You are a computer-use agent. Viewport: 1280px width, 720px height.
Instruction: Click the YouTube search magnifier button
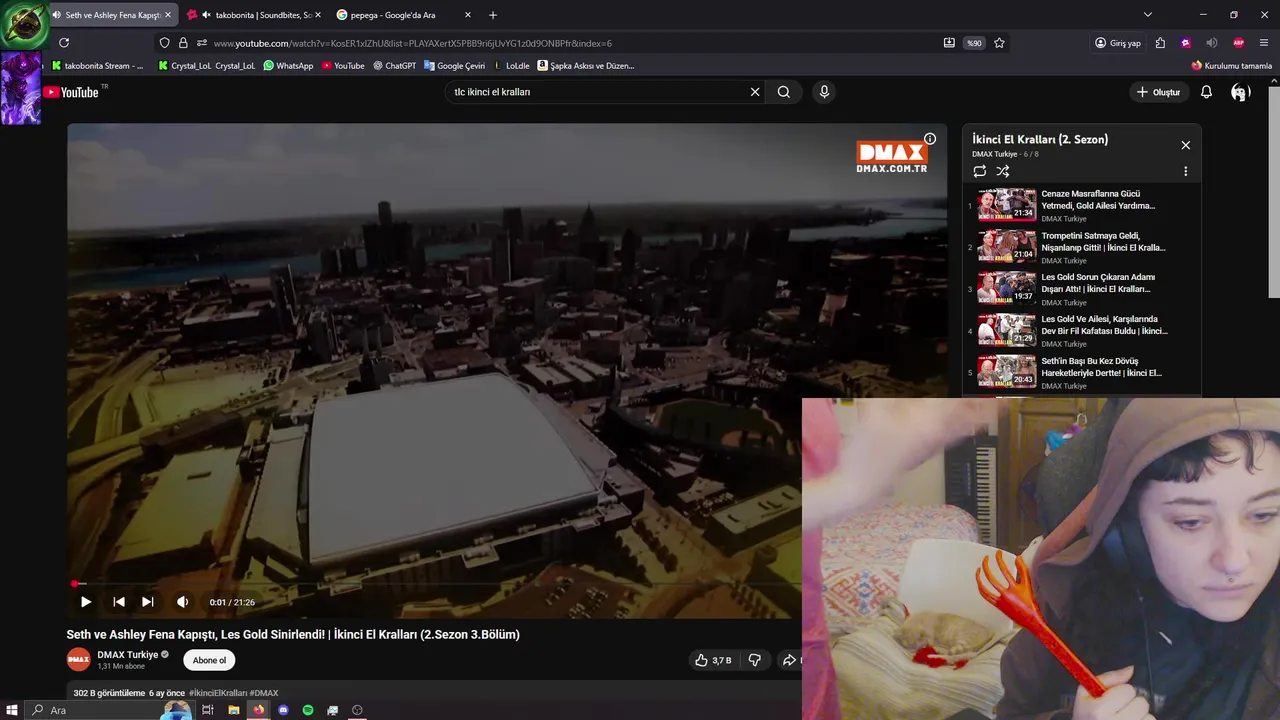[784, 92]
